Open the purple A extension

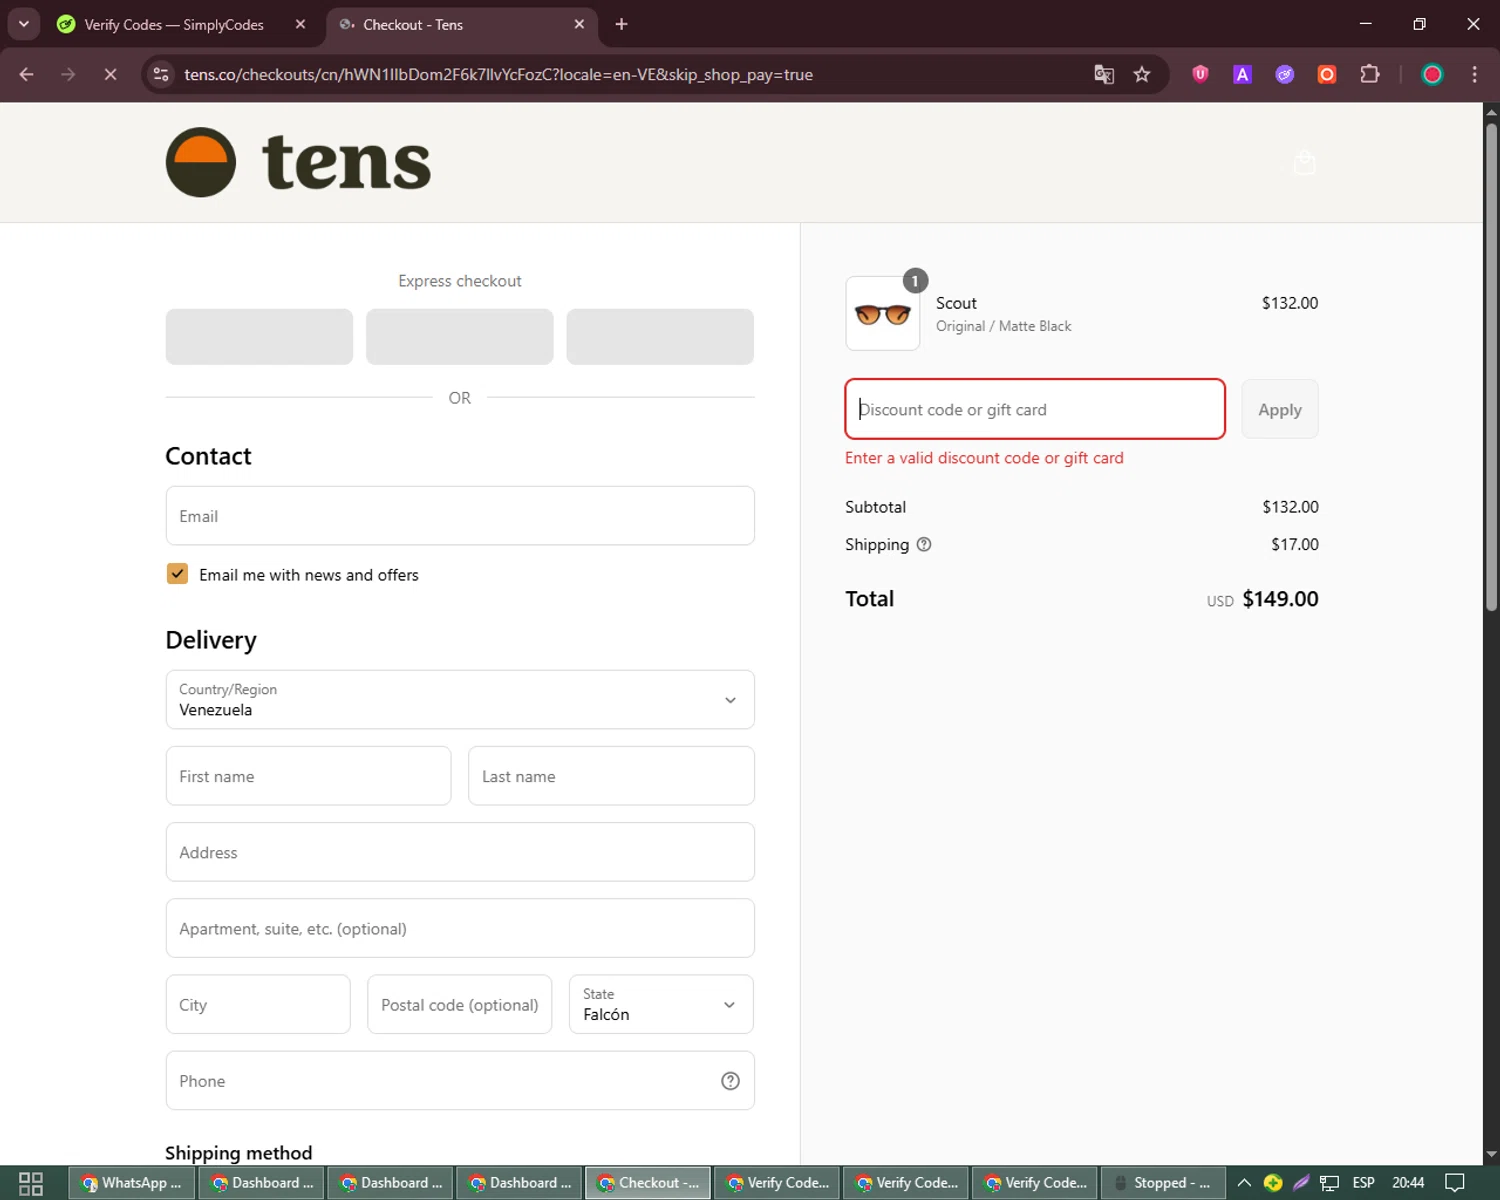tap(1243, 74)
